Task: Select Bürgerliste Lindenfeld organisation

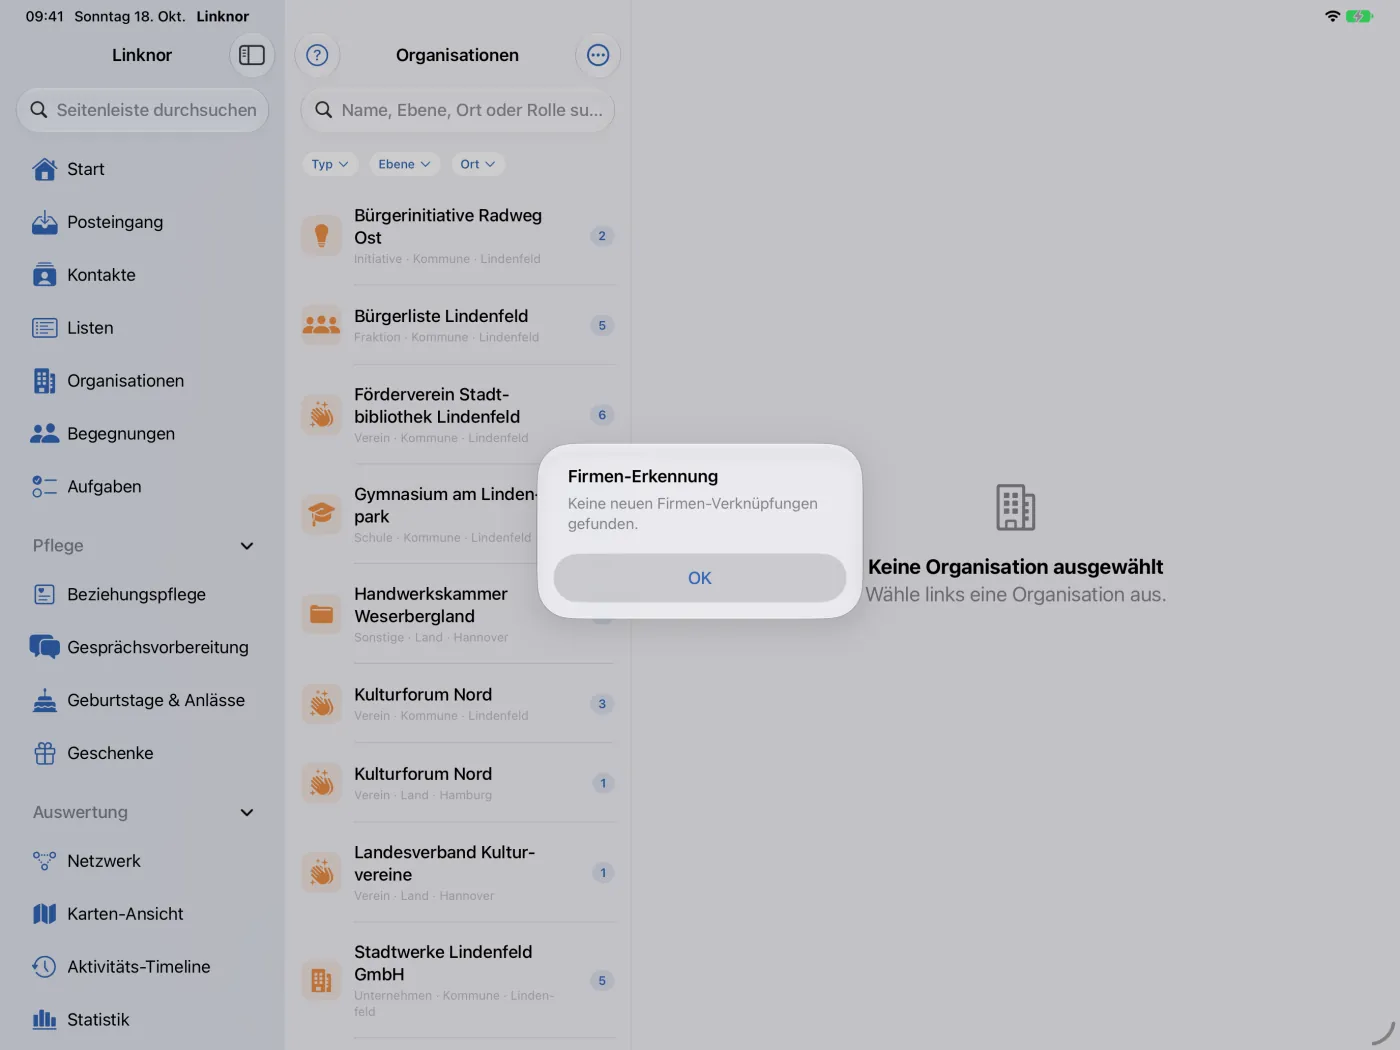Action: point(458,325)
